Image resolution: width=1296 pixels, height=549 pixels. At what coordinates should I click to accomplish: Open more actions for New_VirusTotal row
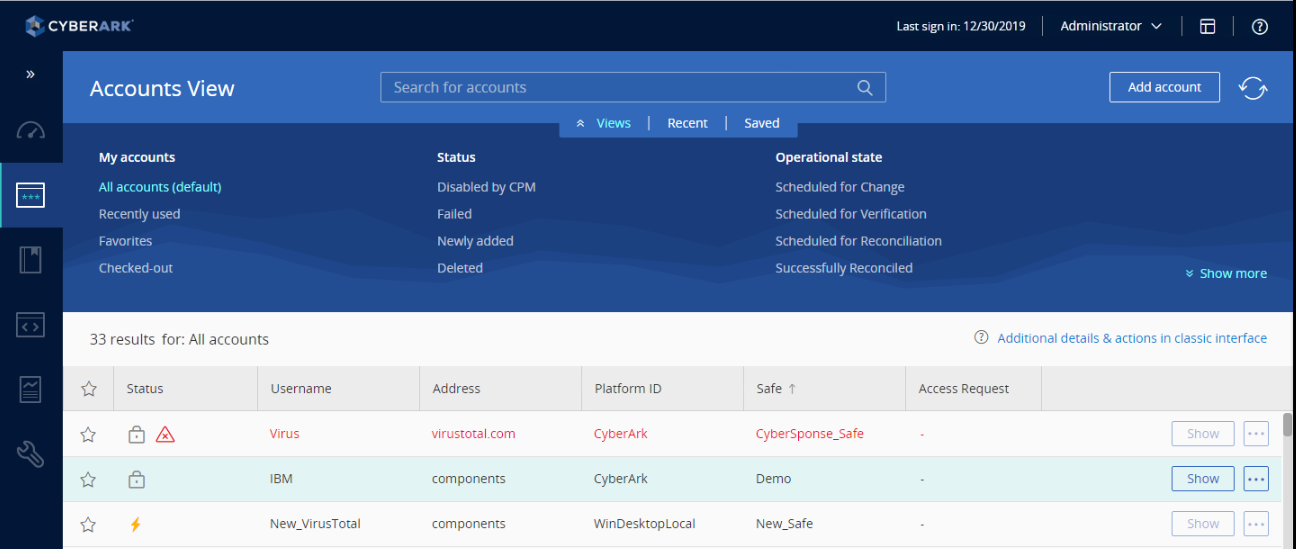(x=1256, y=524)
